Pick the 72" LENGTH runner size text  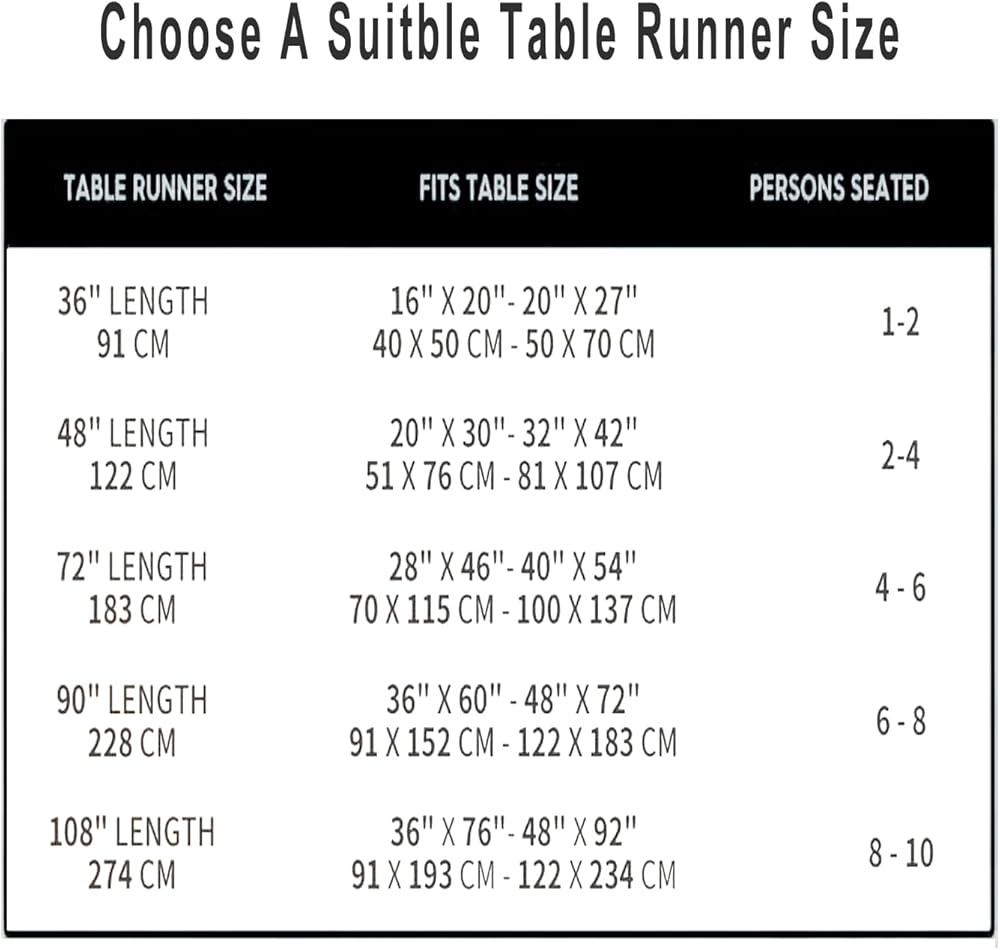tap(132, 567)
